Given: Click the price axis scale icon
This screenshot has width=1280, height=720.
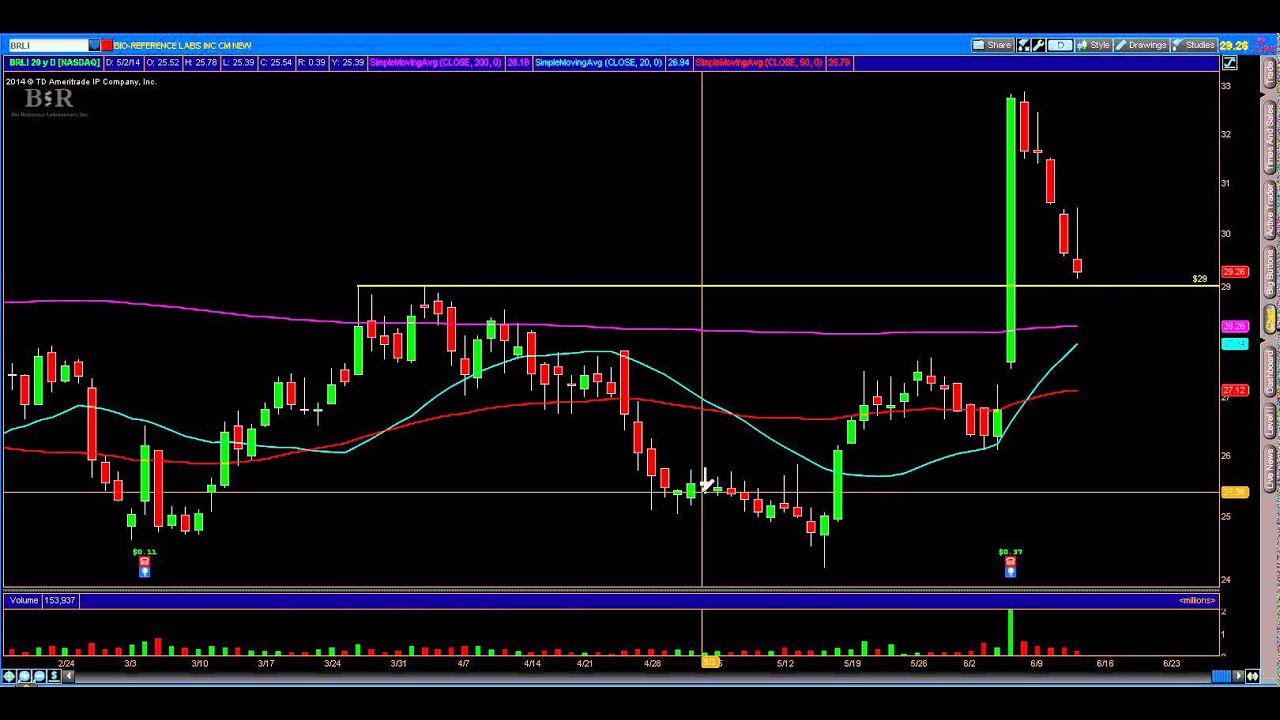Looking at the screenshot, I should (x=1229, y=63).
